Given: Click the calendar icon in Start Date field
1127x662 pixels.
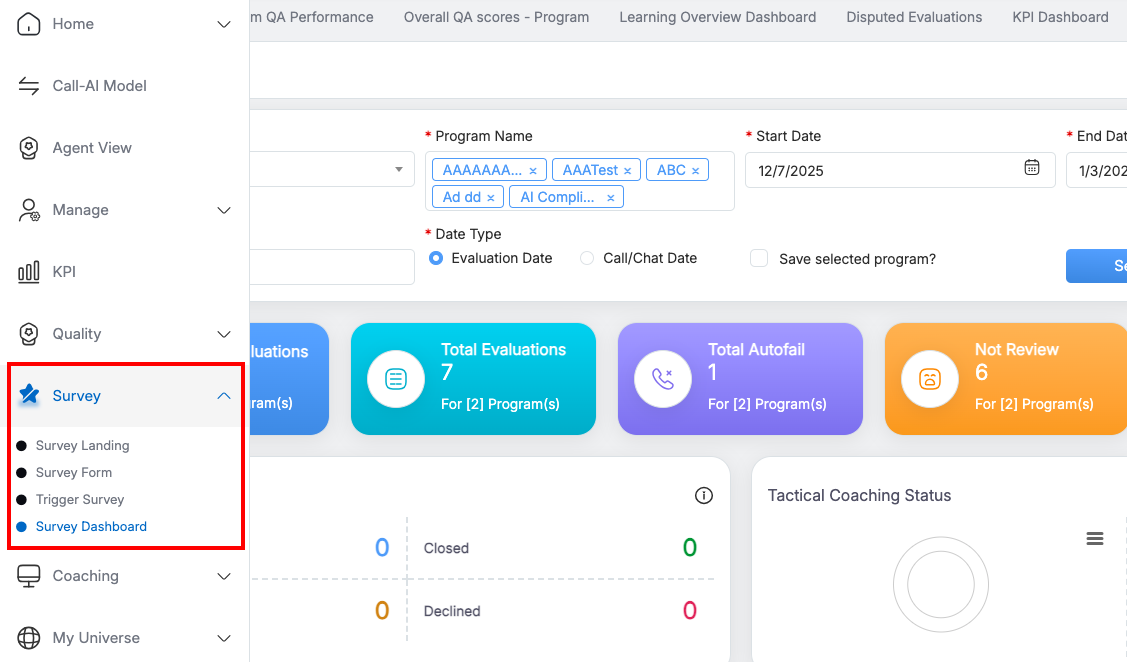Looking at the screenshot, I should [1032, 168].
